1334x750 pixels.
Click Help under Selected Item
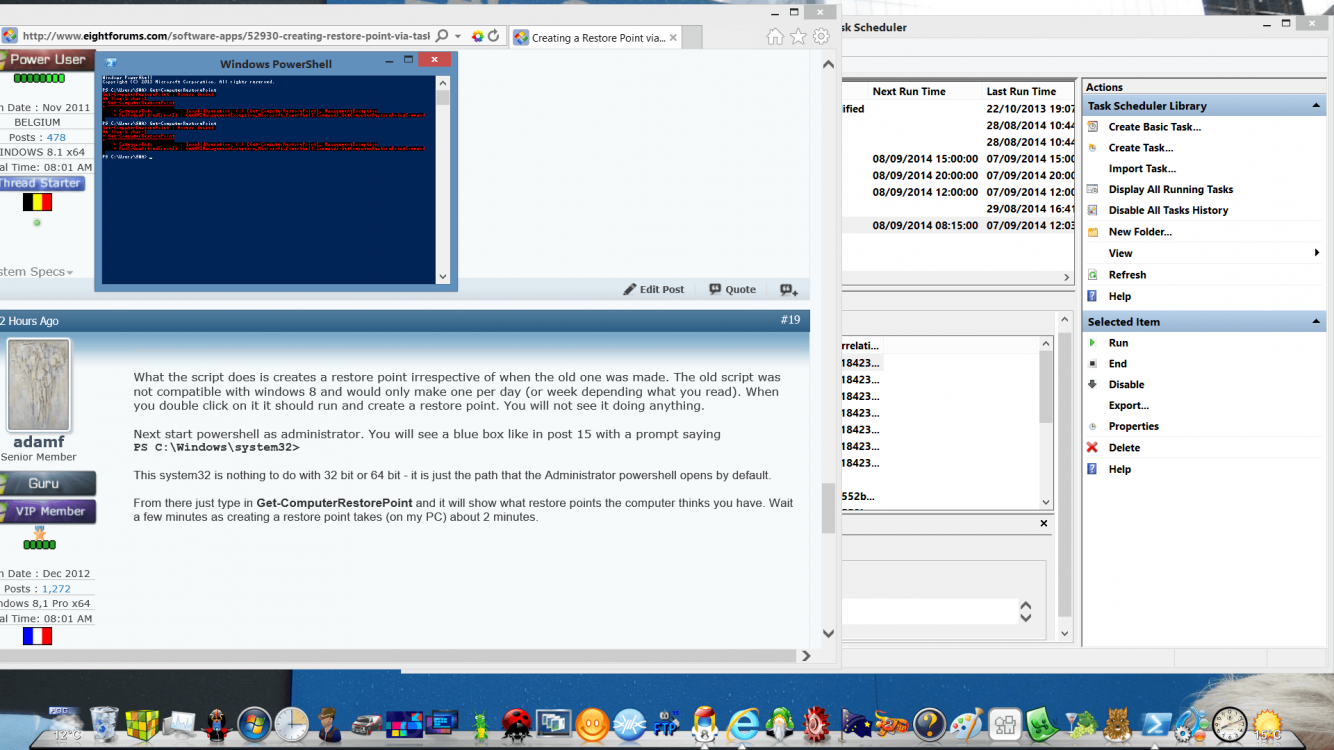pyautogui.click(x=1120, y=469)
